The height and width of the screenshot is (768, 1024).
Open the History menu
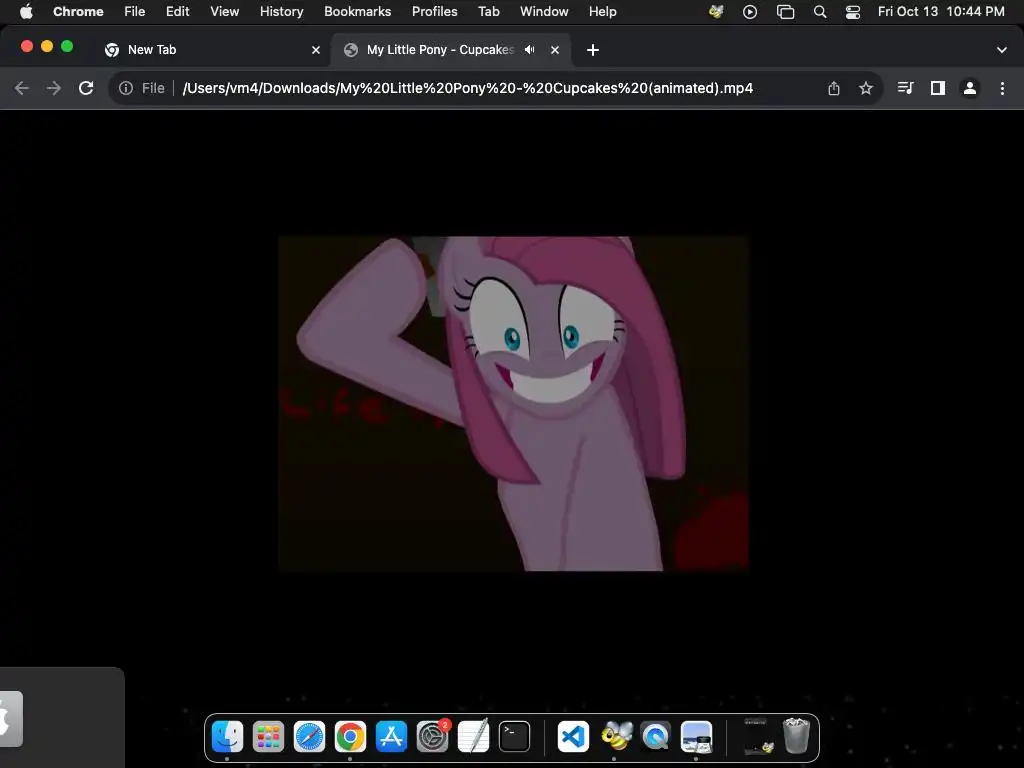click(281, 11)
